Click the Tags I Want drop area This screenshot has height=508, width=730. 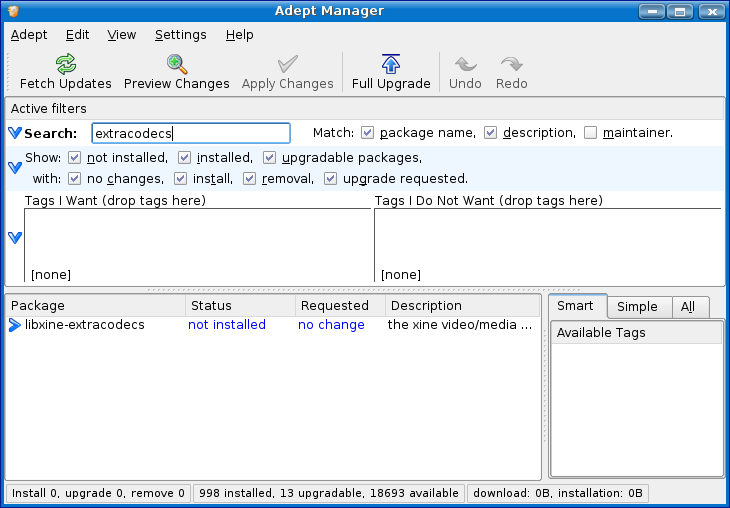pos(197,245)
